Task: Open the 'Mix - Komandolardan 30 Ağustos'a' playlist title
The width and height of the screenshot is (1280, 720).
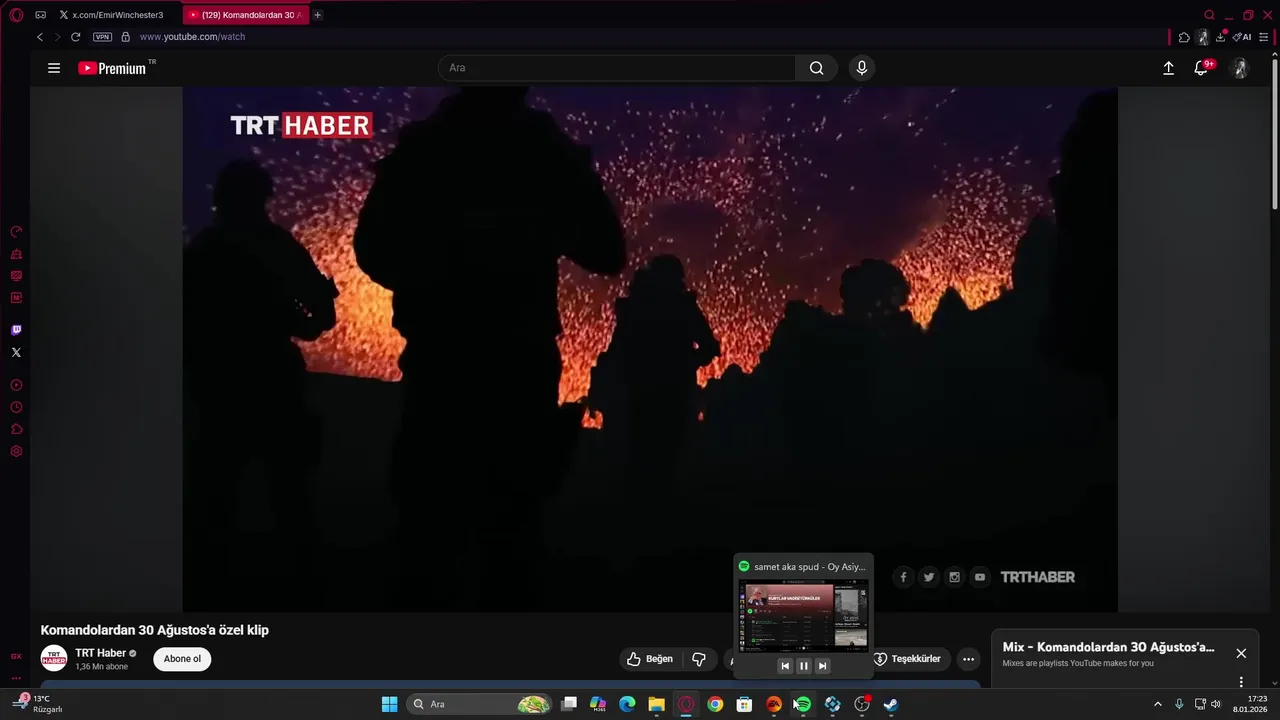Action: 1109,647
